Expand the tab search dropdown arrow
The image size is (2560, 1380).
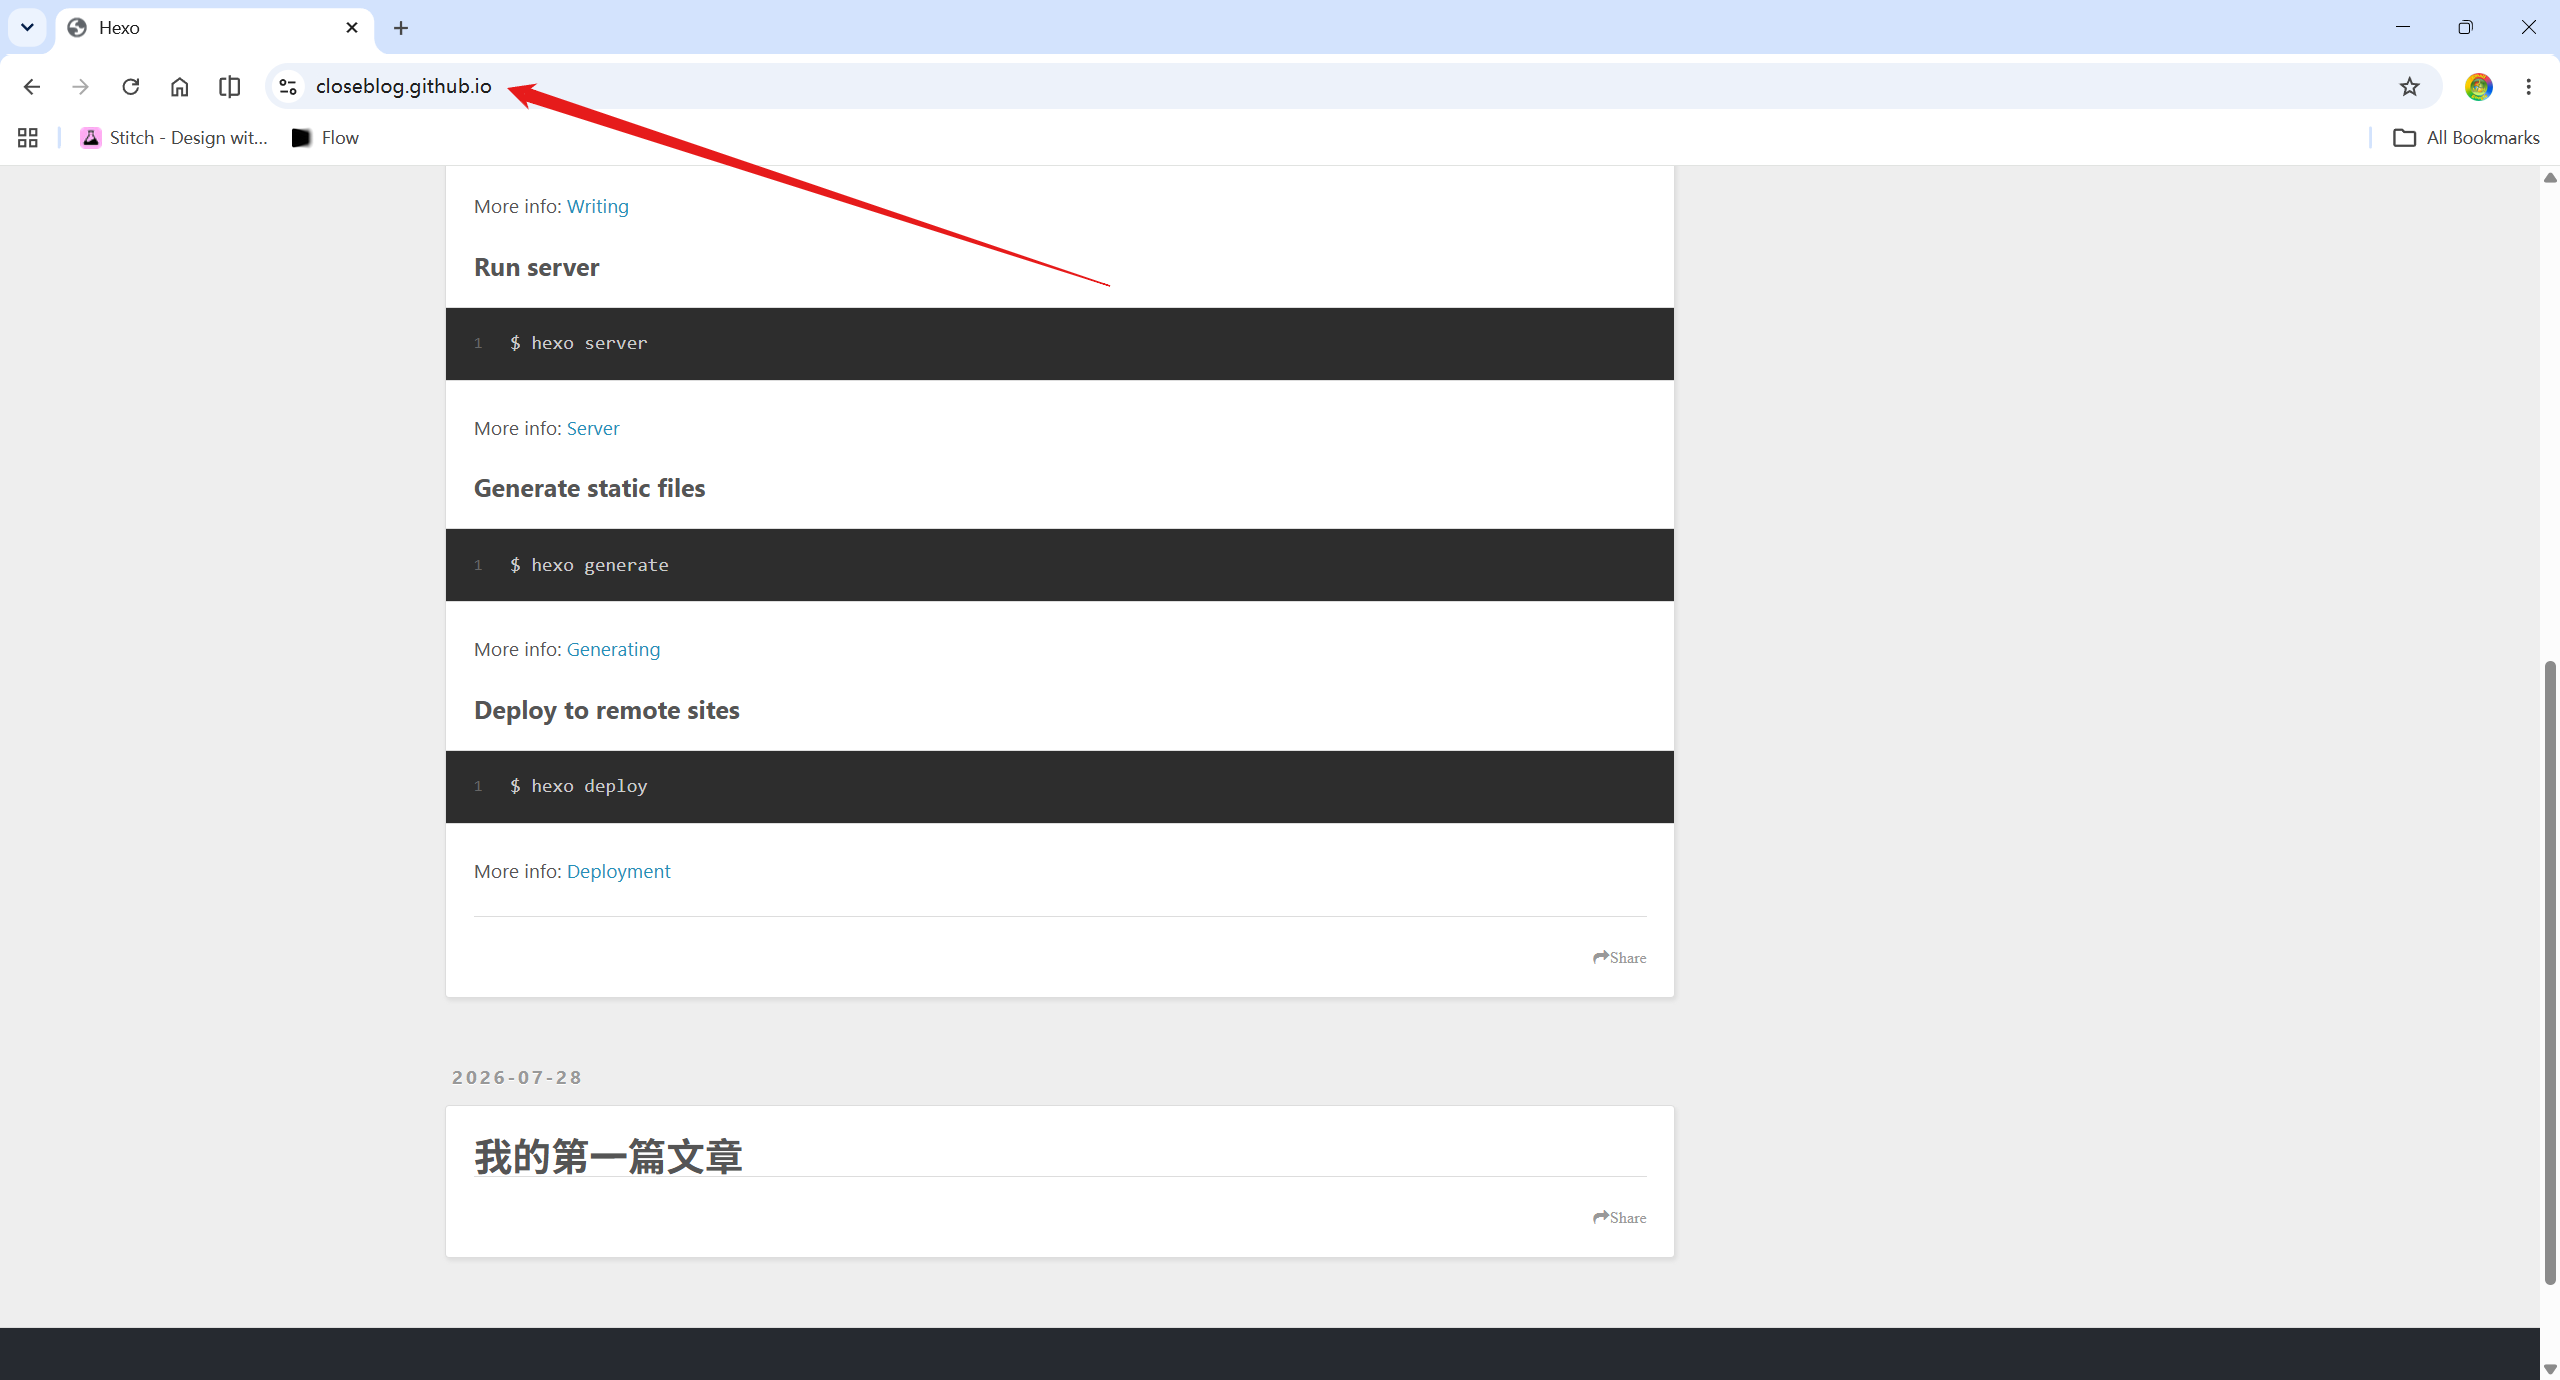pyautogui.click(x=27, y=27)
